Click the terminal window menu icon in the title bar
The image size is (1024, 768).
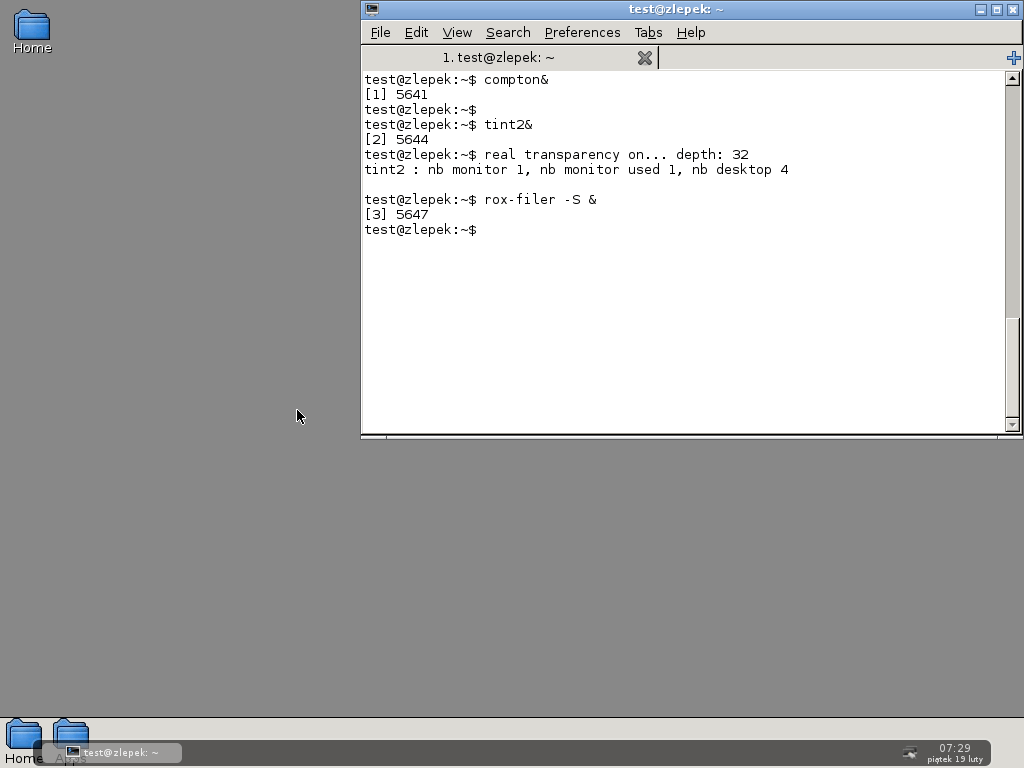click(x=372, y=9)
